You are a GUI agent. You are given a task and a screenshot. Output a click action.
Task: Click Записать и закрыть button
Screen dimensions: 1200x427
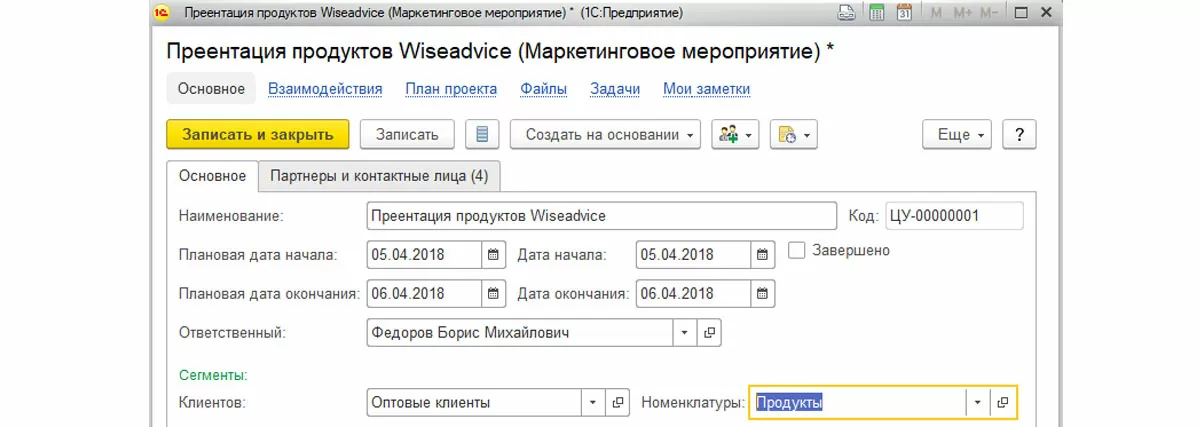click(x=257, y=135)
